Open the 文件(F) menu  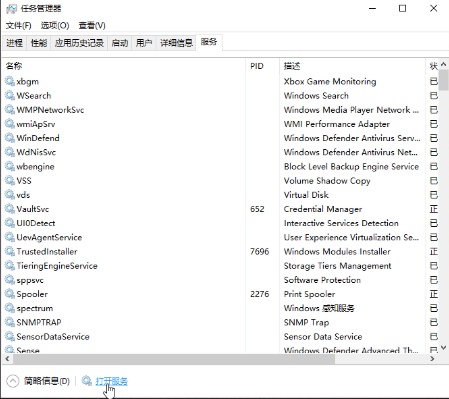click(18, 25)
